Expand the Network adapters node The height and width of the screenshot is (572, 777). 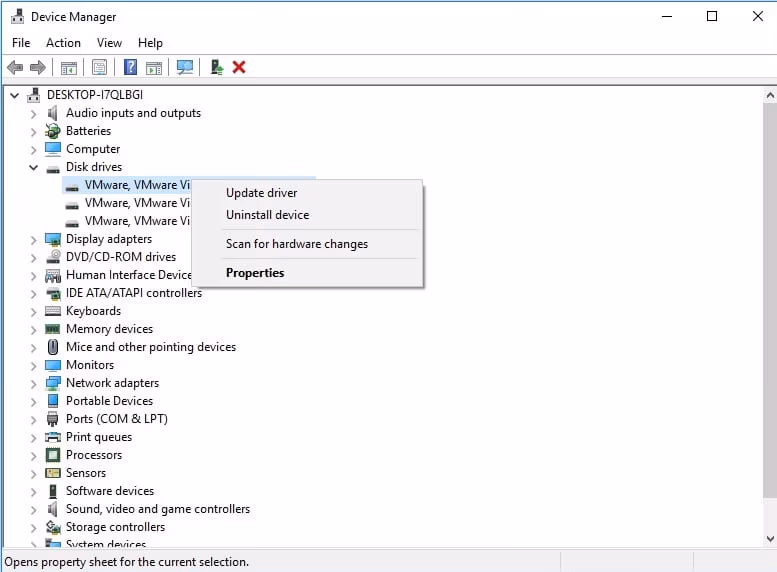[33, 383]
